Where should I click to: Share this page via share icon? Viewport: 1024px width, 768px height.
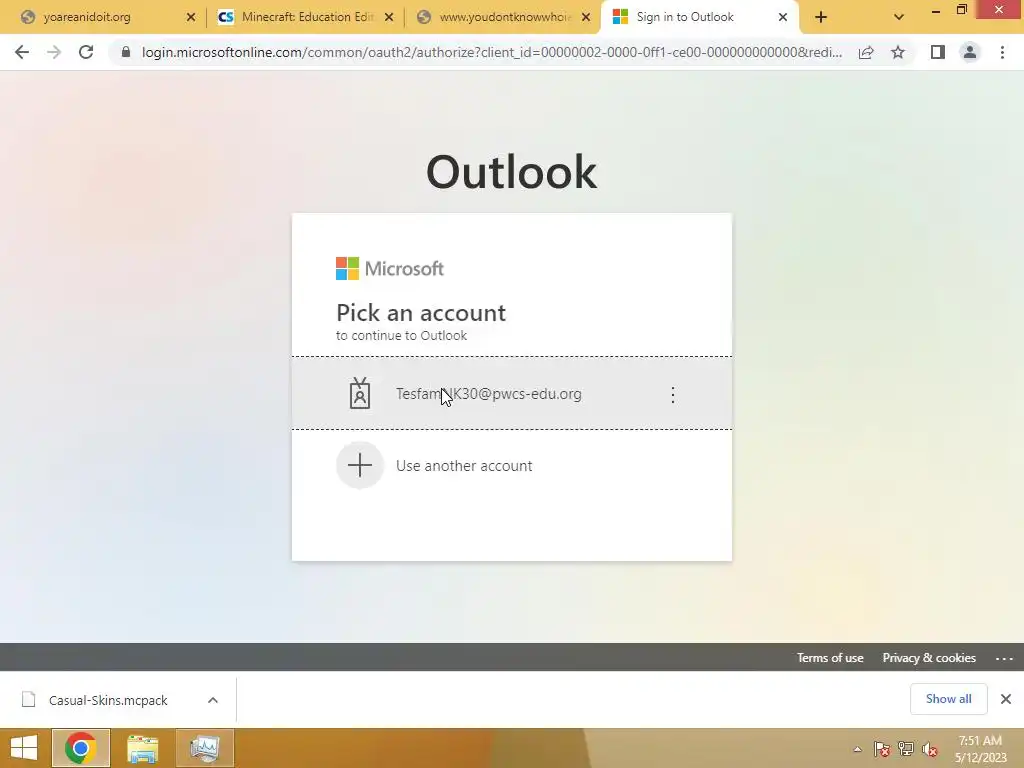866,52
